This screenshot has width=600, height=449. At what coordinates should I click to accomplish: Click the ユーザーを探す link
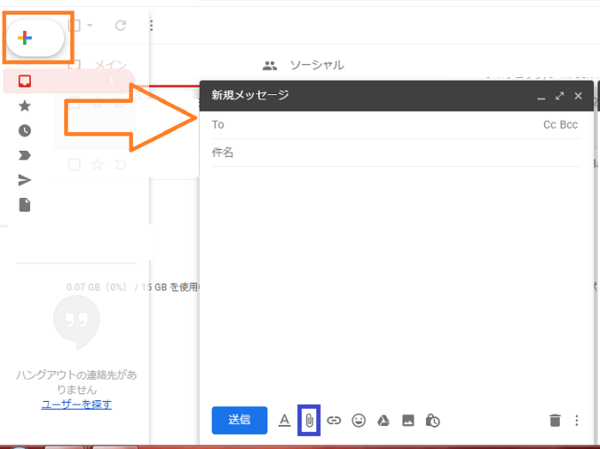[x=76, y=404]
